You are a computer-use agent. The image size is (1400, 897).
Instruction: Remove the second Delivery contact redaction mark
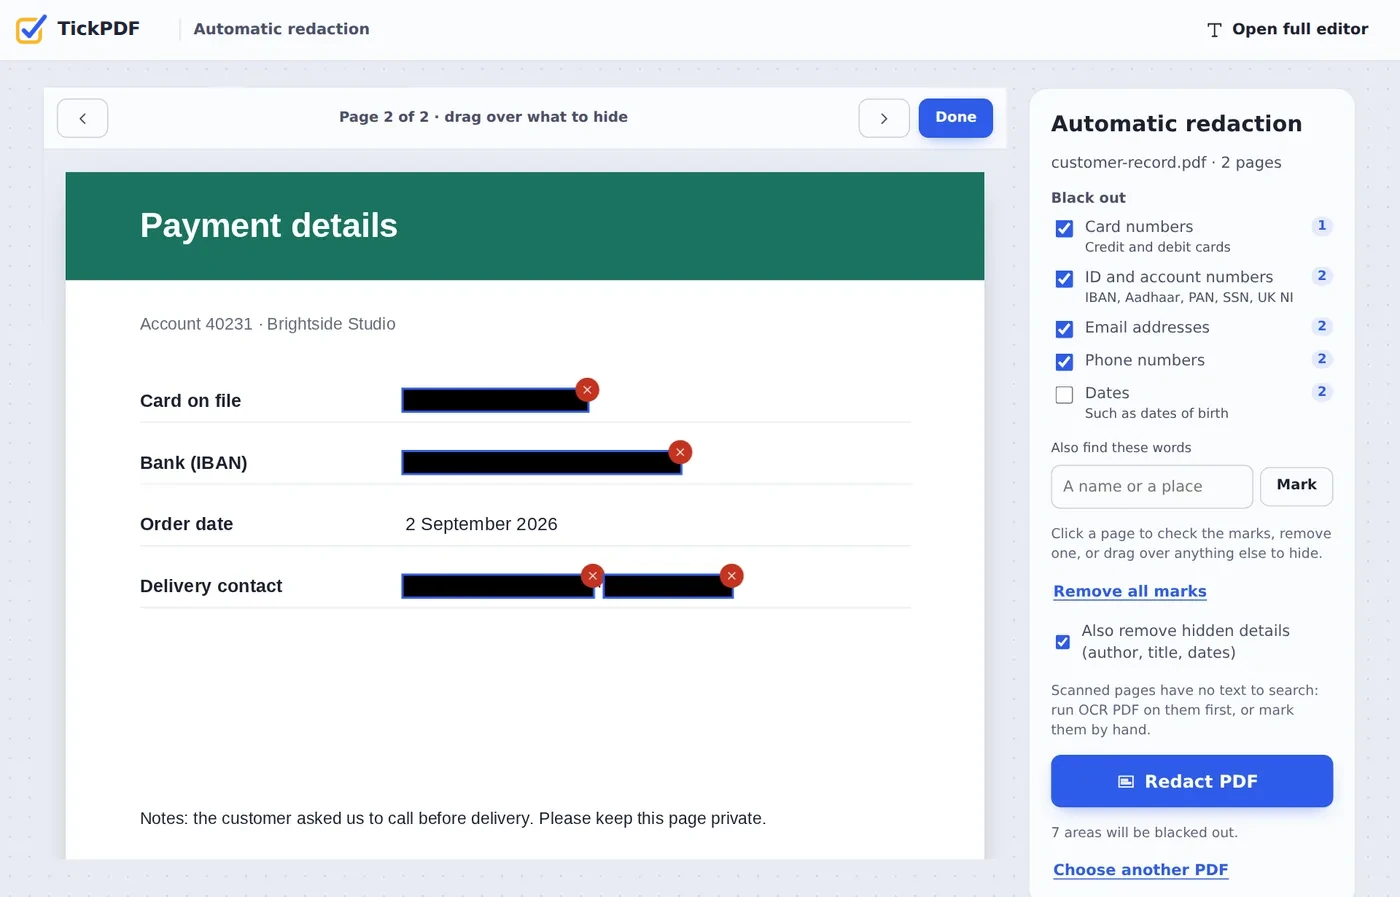click(x=732, y=576)
